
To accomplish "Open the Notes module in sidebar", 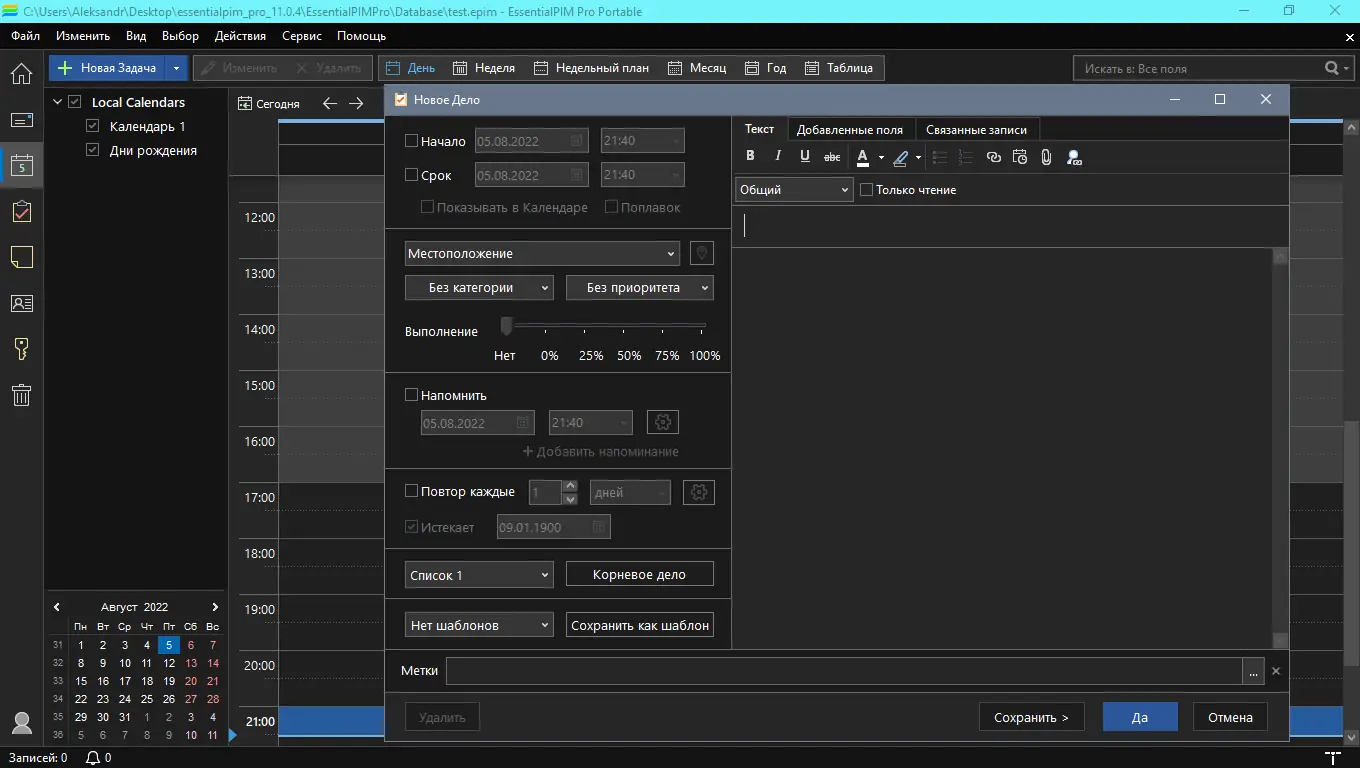I will tap(21, 257).
